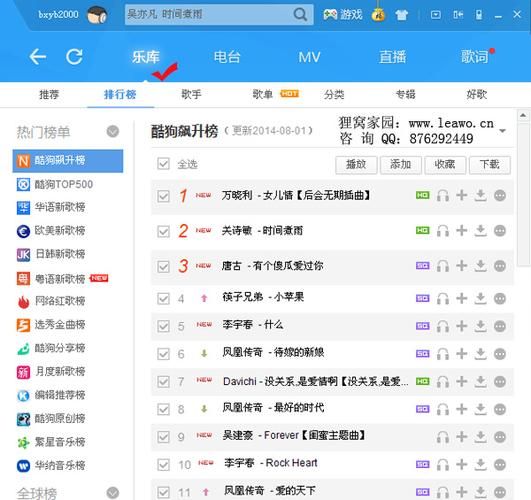The width and height of the screenshot is (531, 500).
Task: Listen to 李宇春 什么 via headphone icon
Action: 443,326
